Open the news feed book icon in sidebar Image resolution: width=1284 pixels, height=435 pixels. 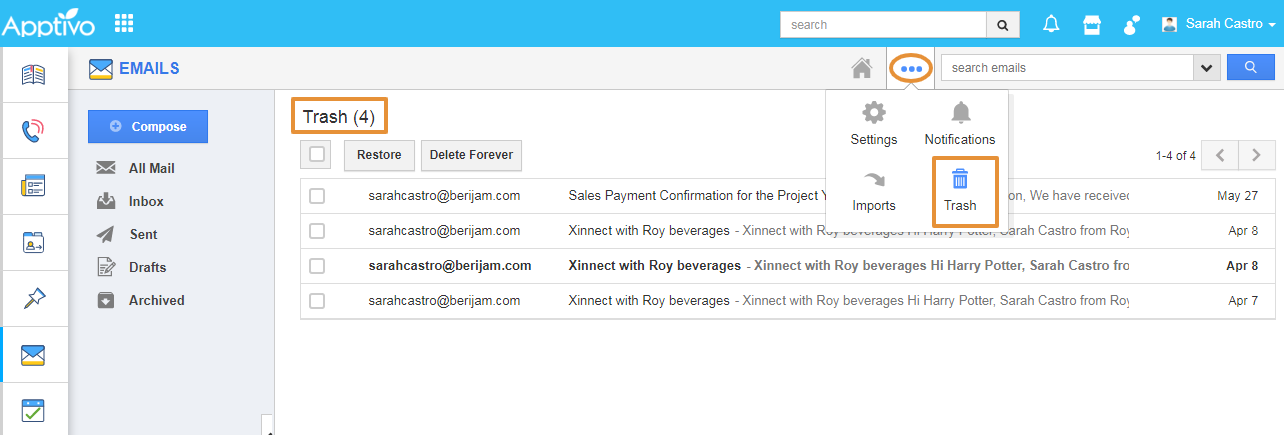34,75
